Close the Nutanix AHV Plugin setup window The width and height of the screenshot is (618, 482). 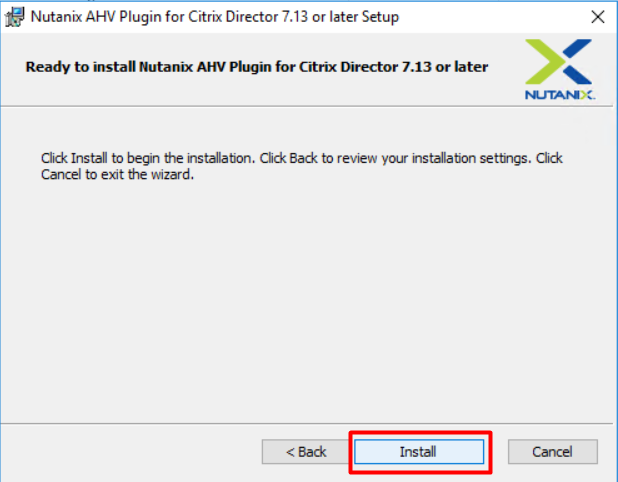click(x=597, y=16)
